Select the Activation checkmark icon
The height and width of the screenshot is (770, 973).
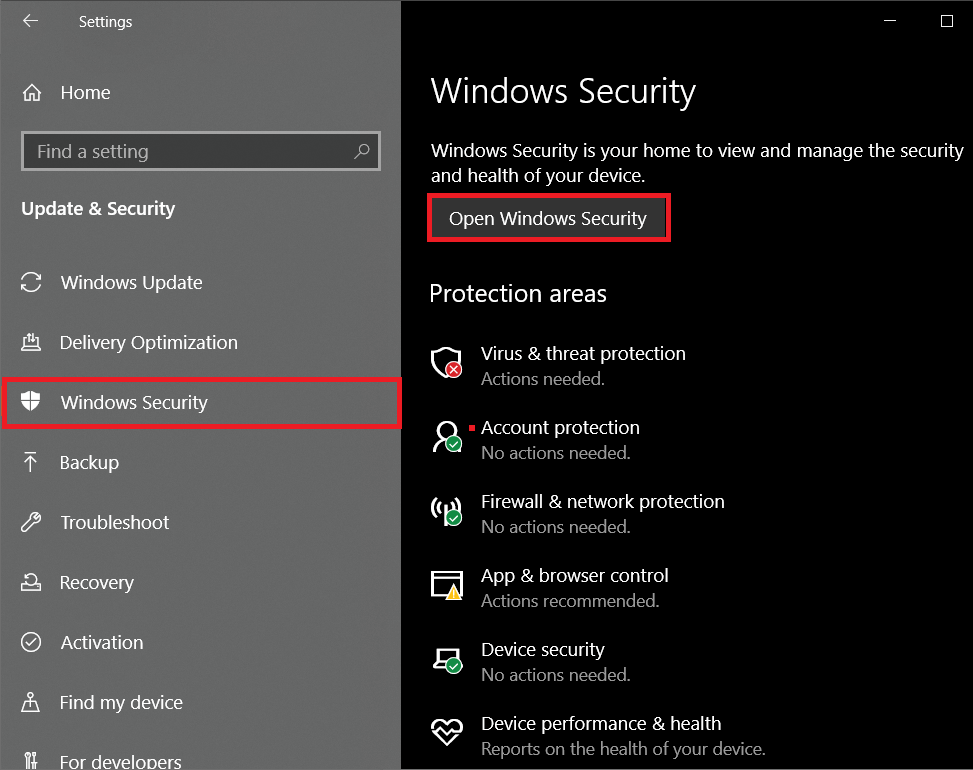pos(31,642)
